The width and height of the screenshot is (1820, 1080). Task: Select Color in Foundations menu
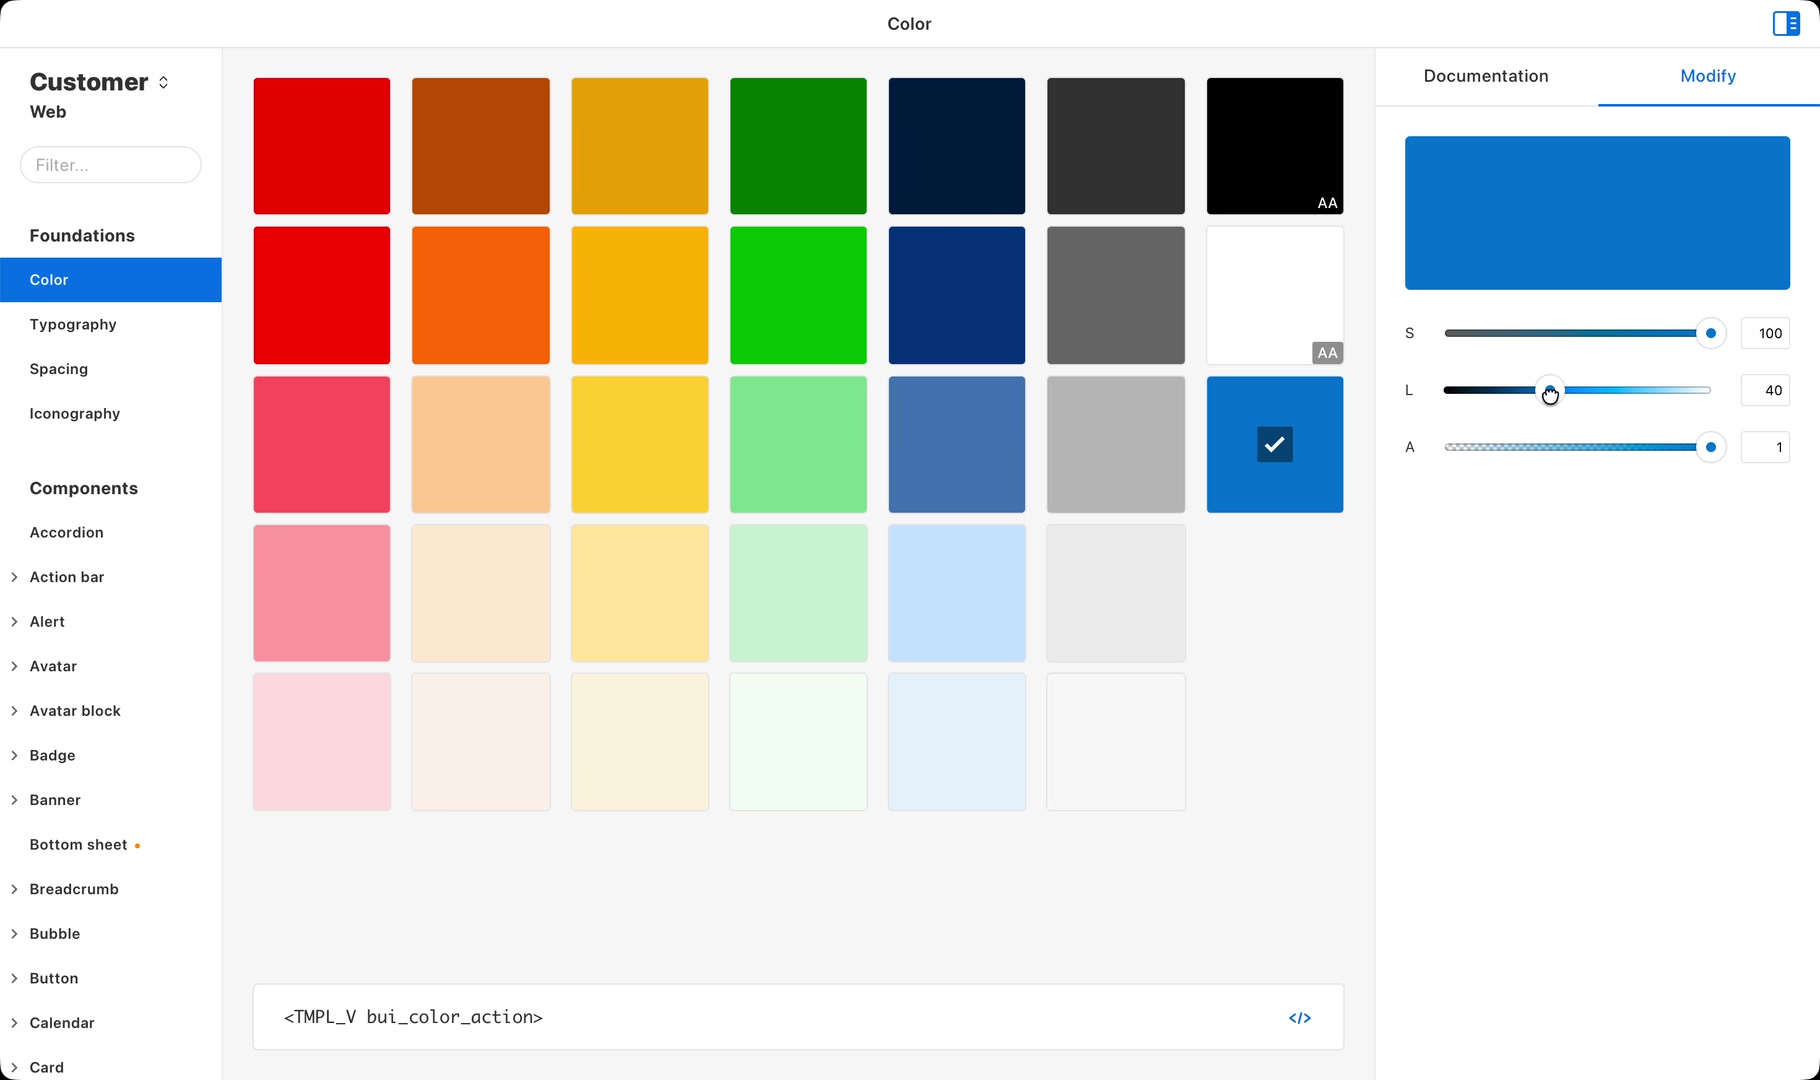pyautogui.click(x=111, y=280)
